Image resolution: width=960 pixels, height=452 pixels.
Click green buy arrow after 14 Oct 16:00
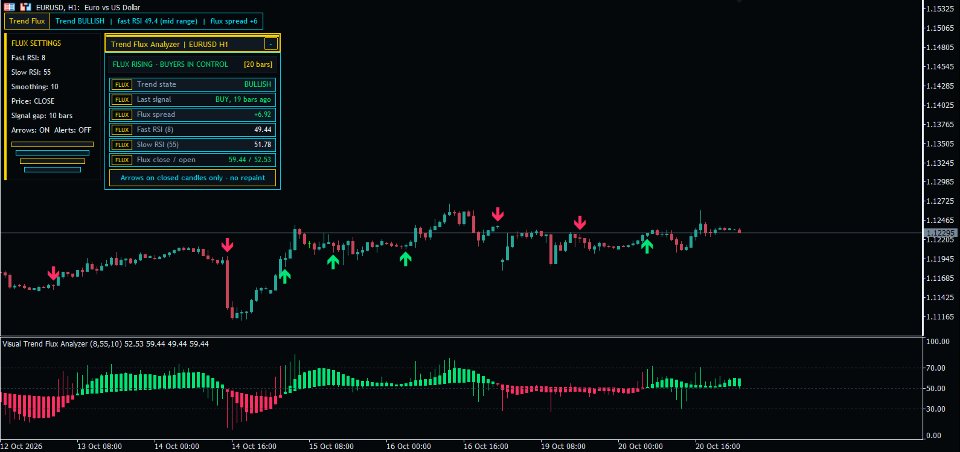[x=285, y=276]
